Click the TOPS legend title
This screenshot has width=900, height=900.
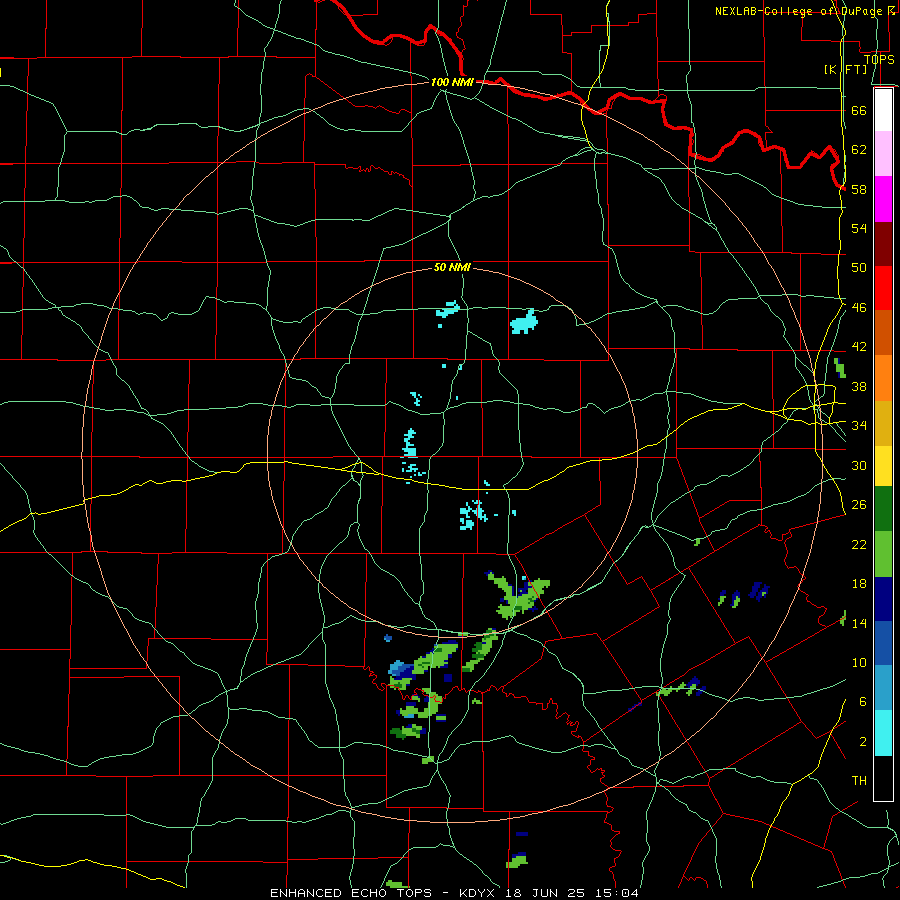pos(879,59)
